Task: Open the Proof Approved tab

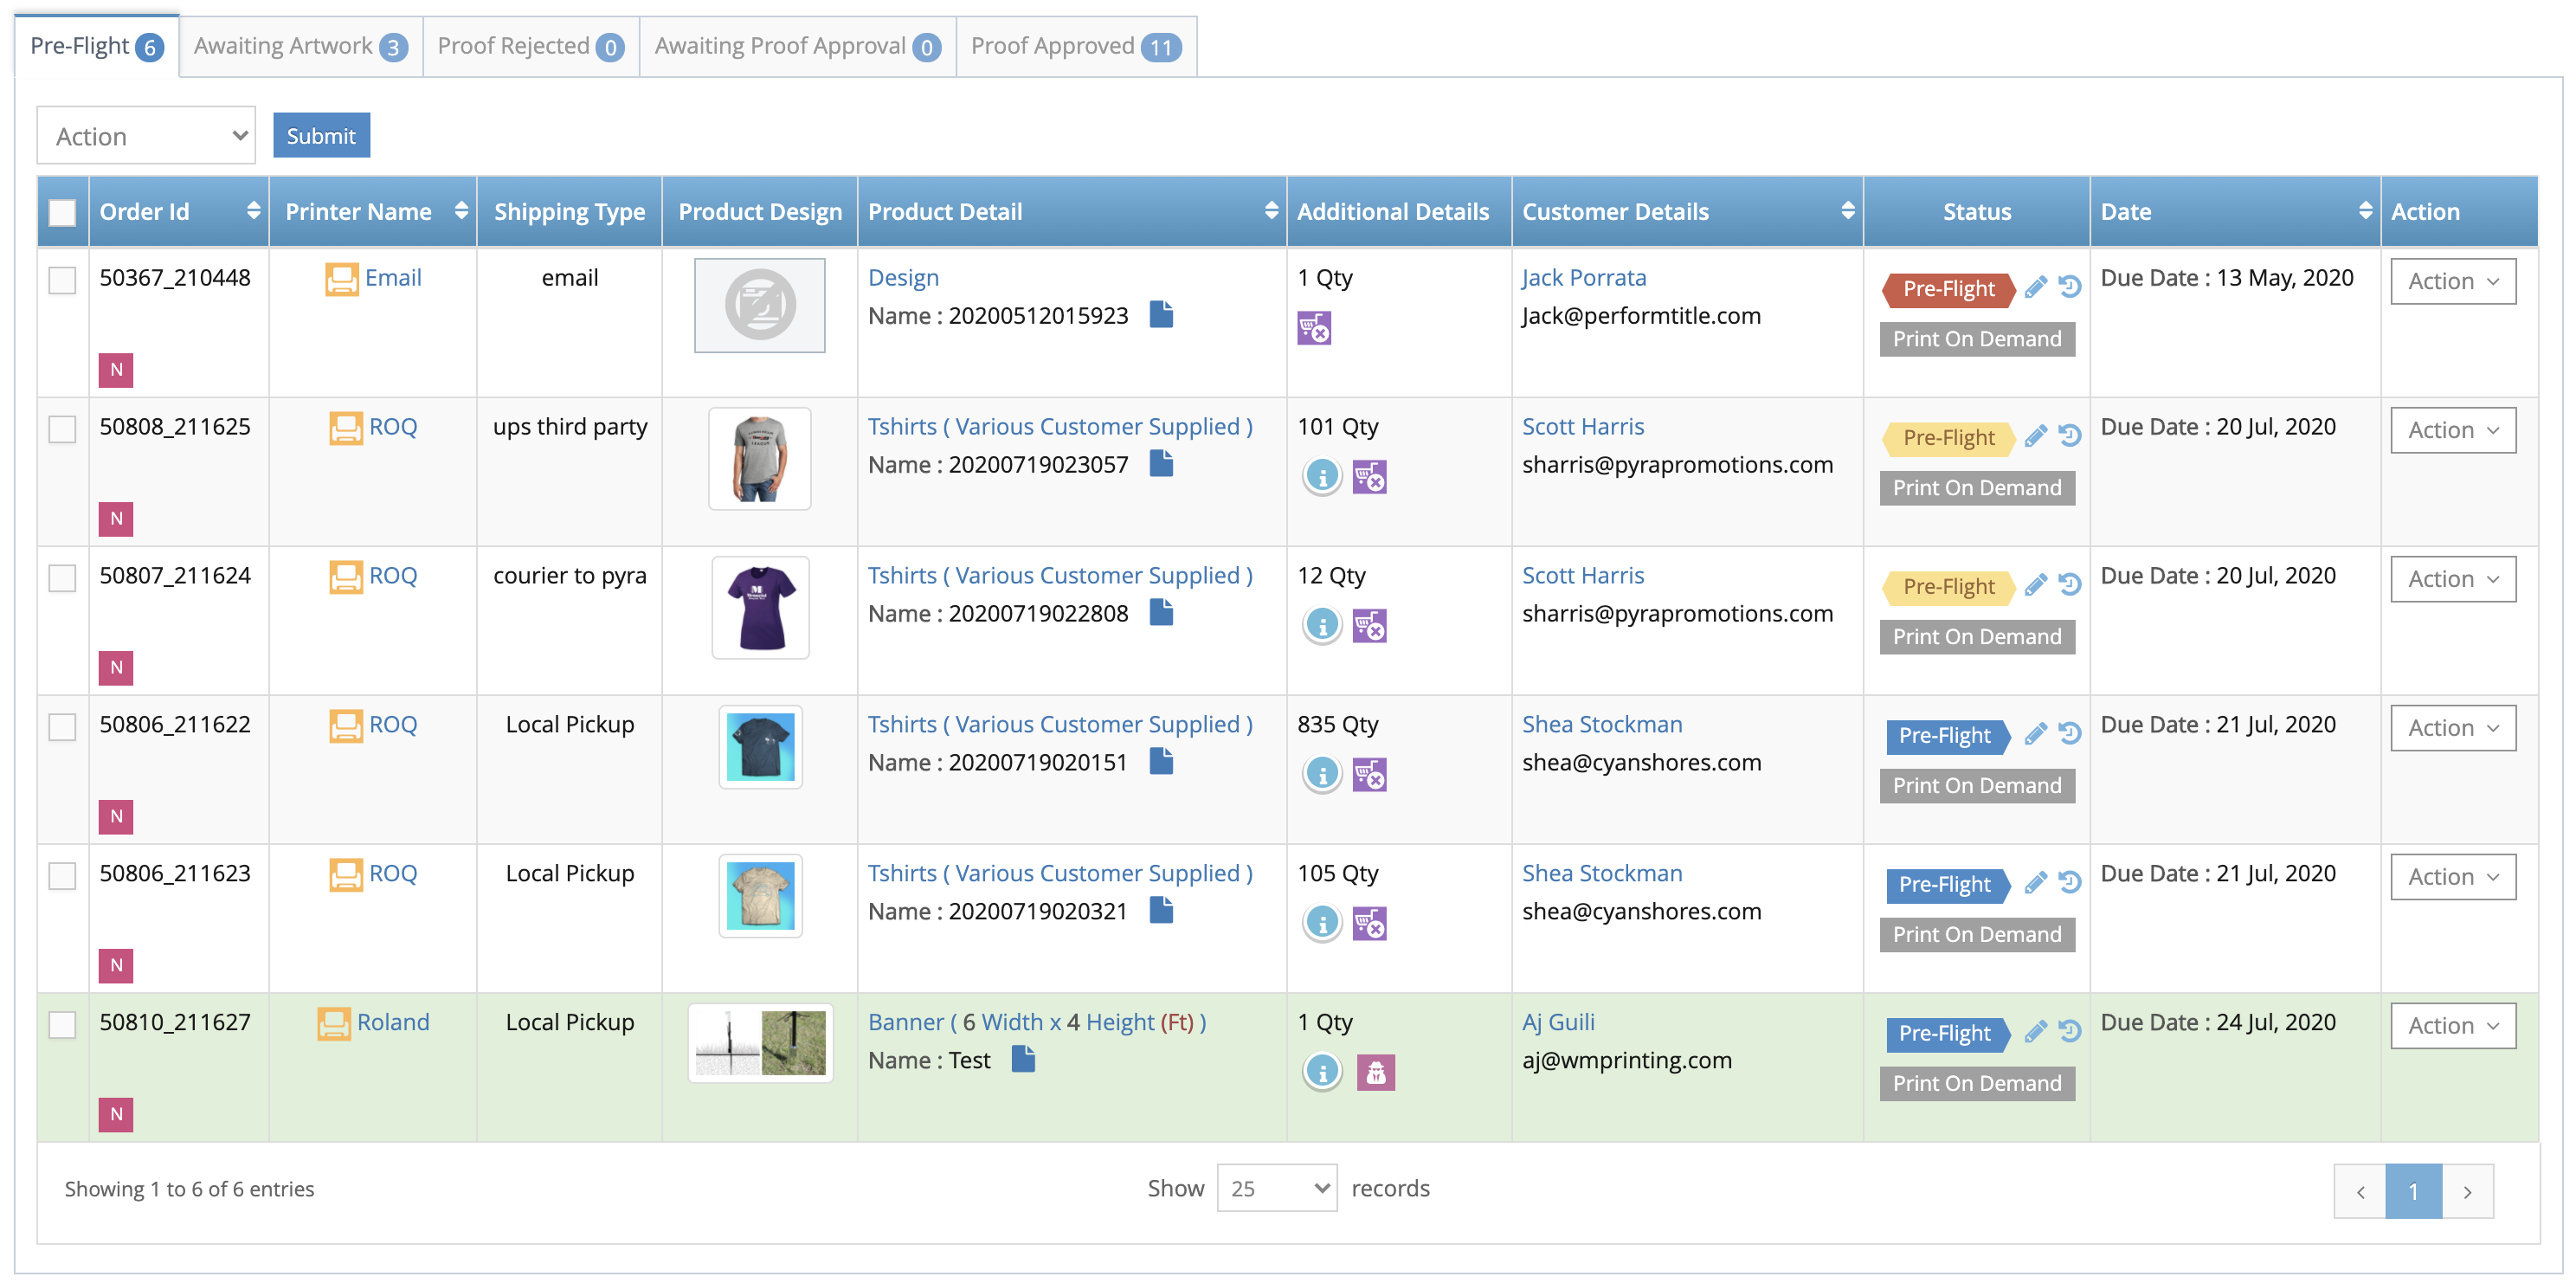Action: tap(1075, 46)
